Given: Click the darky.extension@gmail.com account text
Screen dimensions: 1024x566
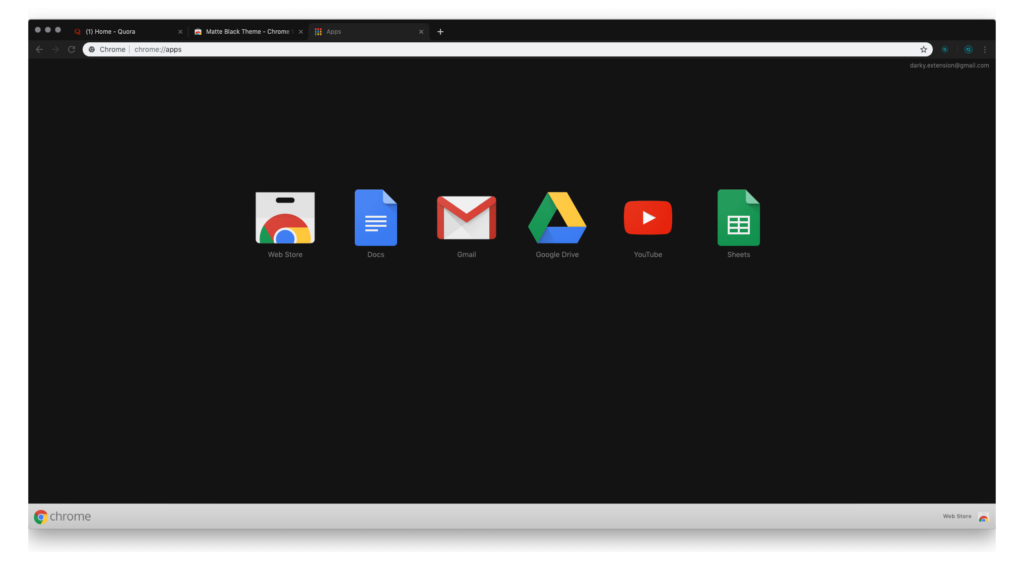Looking at the screenshot, I should tap(949, 65).
